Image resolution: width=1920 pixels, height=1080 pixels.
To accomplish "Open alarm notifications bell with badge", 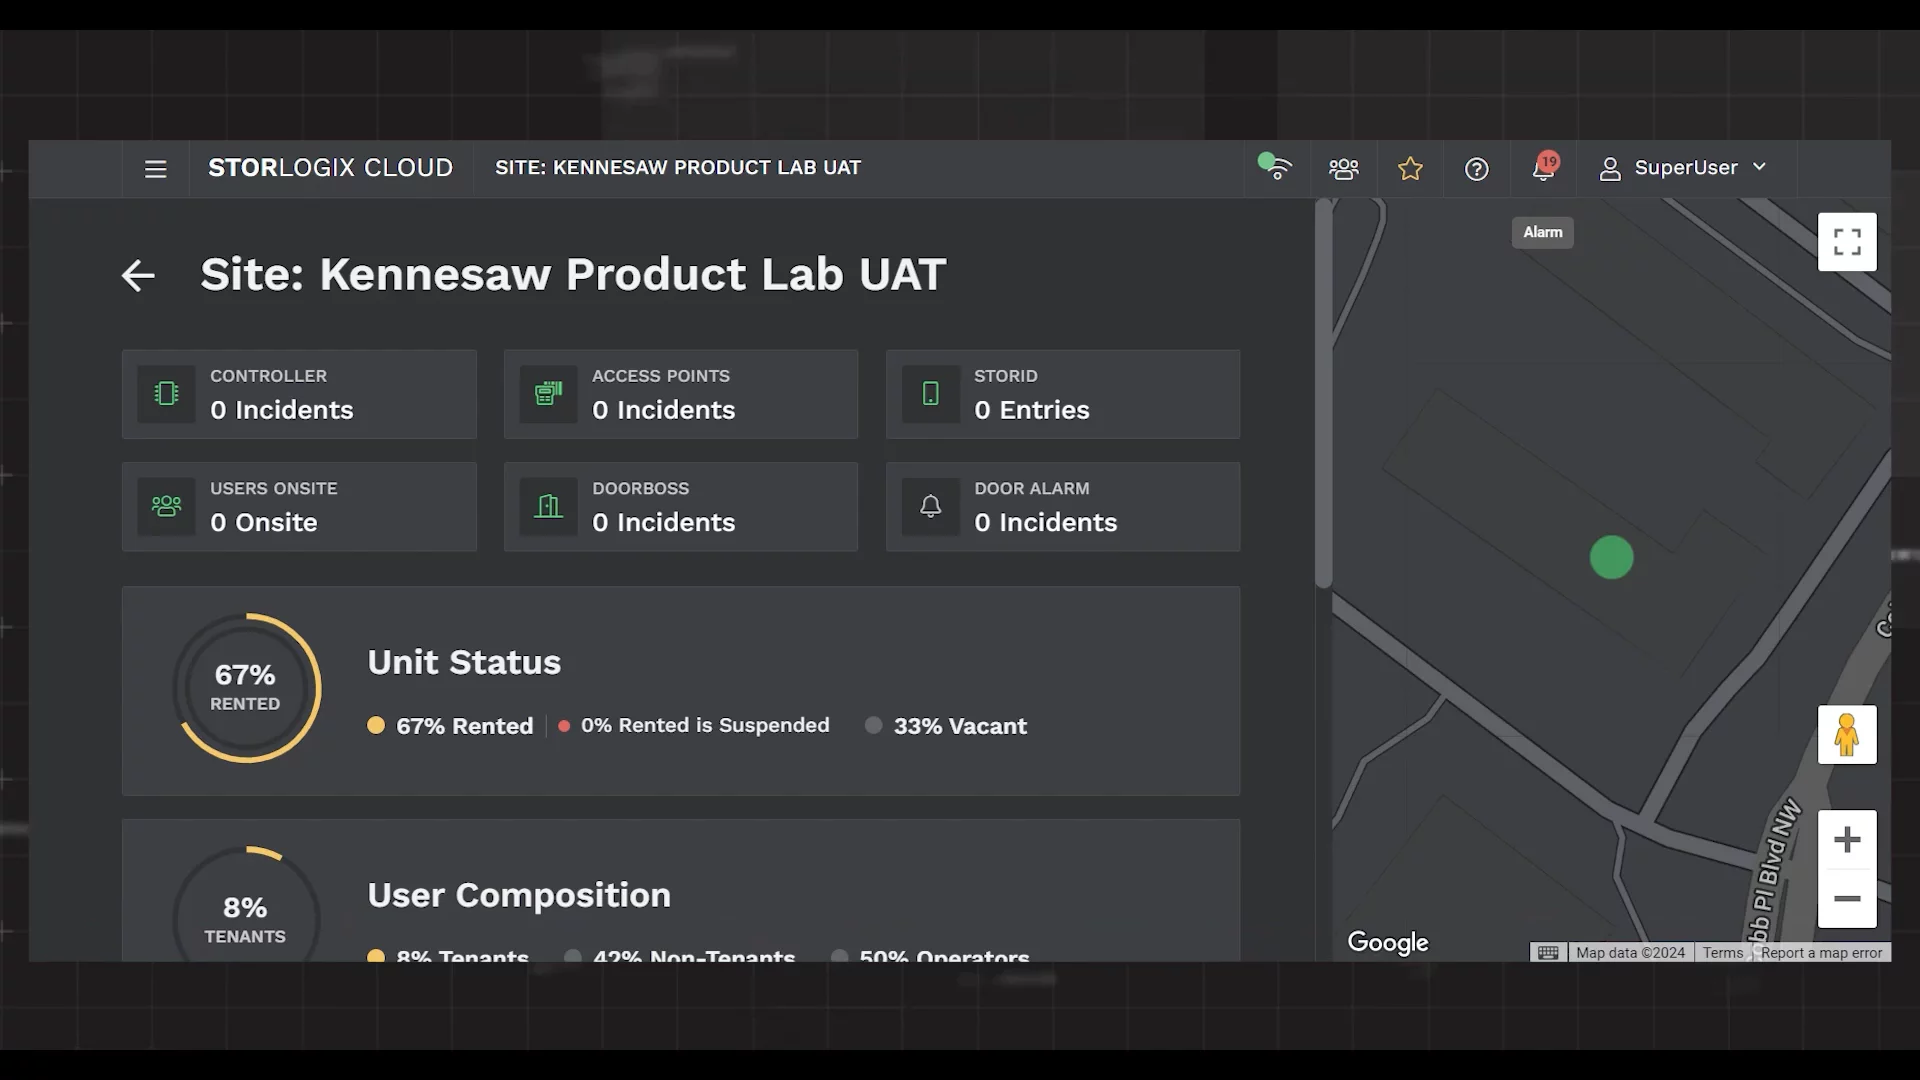I will pyautogui.click(x=1543, y=168).
